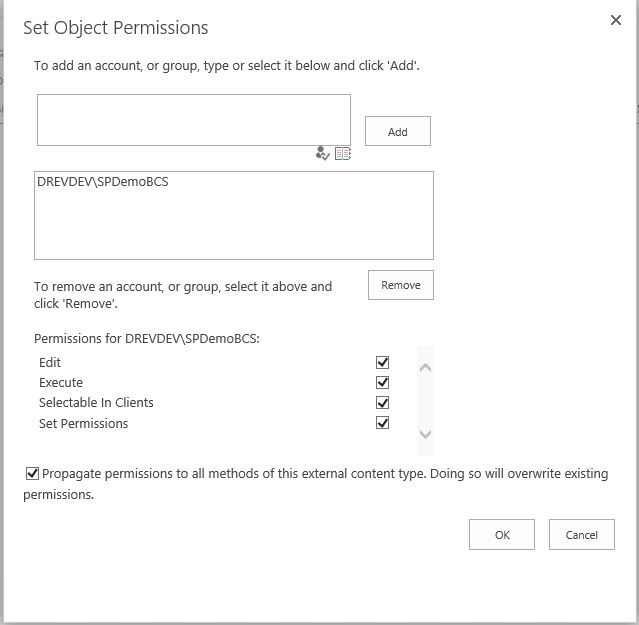Toggle the Selectable In Clients checkbox
The image size is (639, 625).
pos(382,403)
